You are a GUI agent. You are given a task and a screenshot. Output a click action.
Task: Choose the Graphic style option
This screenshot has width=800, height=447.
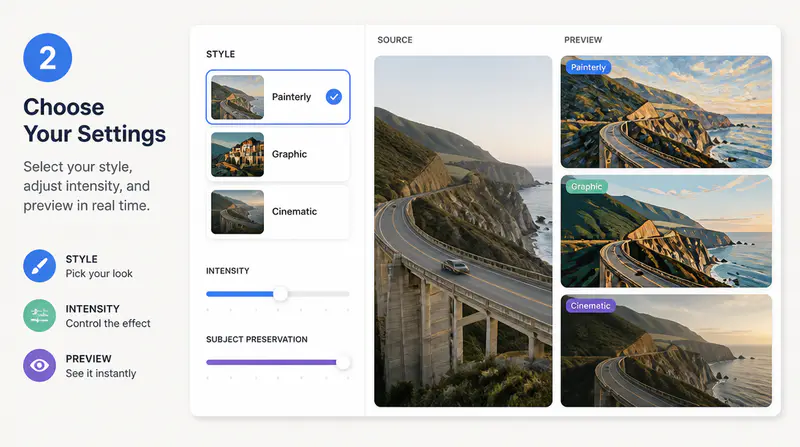tap(278, 155)
